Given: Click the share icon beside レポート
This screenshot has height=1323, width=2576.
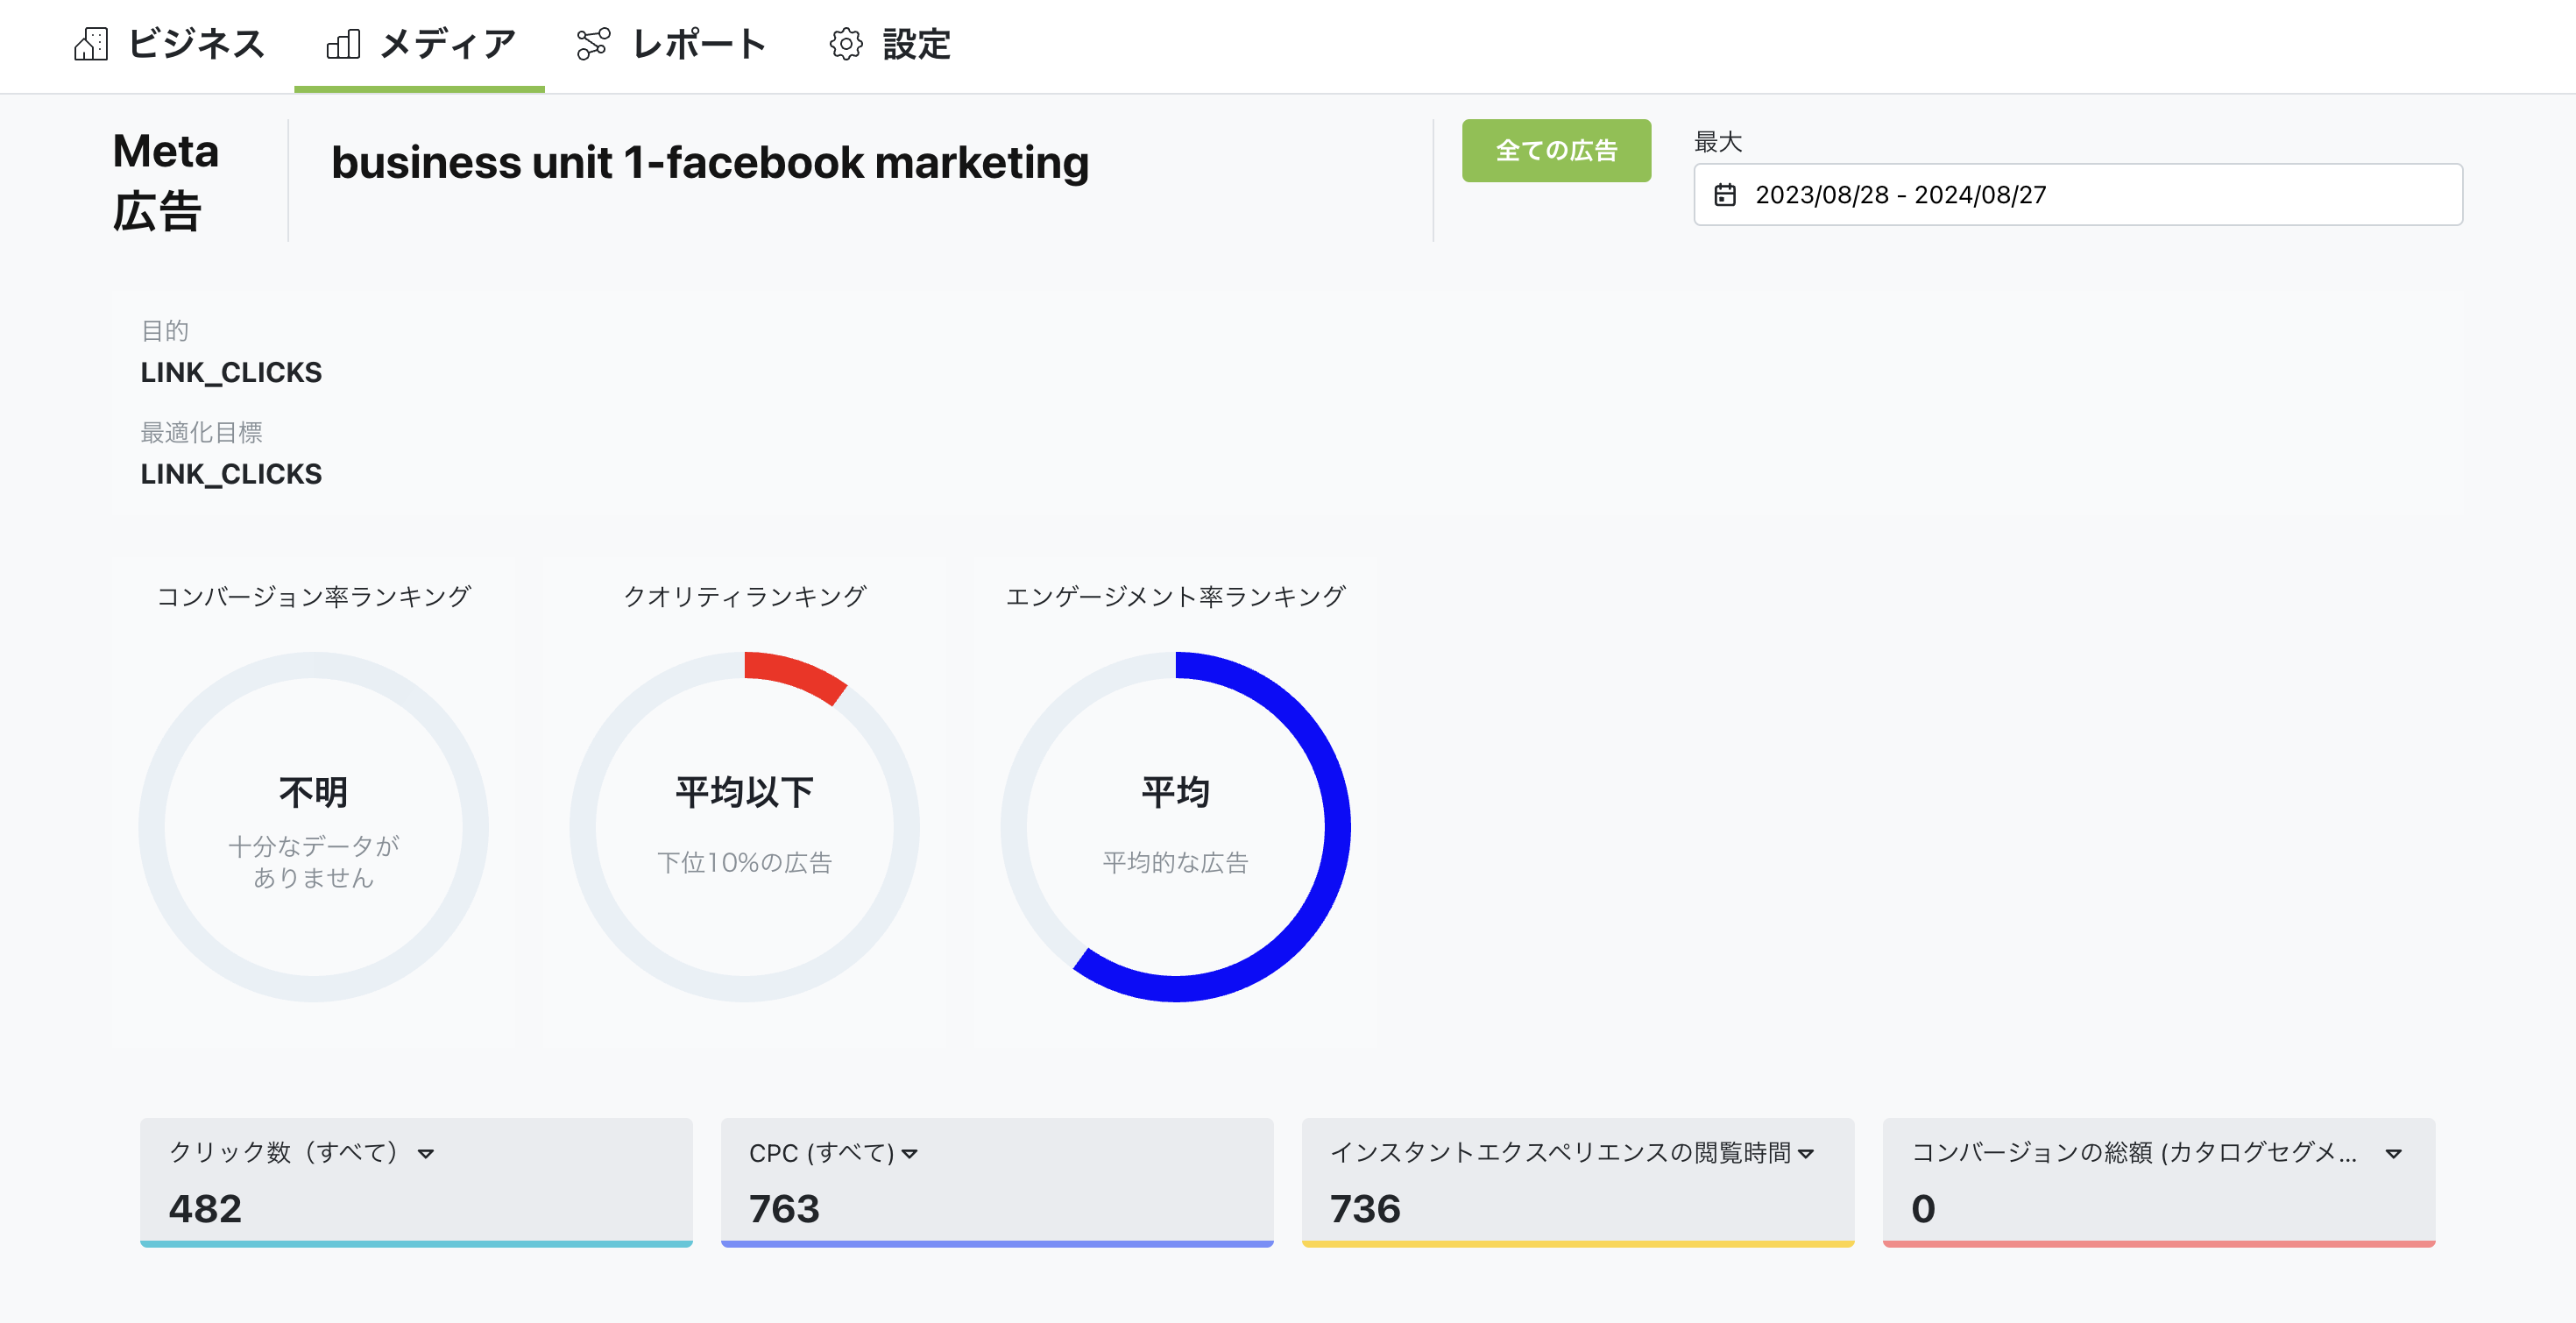Looking at the screenshot, I should (x=594, y=44).
